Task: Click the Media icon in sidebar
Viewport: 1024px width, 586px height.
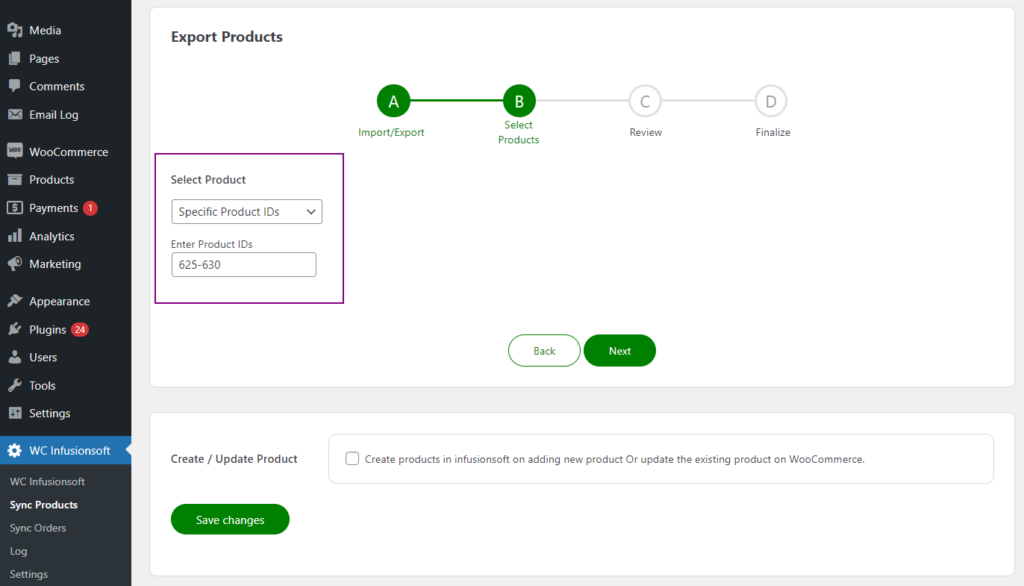Action: [14, 30]
